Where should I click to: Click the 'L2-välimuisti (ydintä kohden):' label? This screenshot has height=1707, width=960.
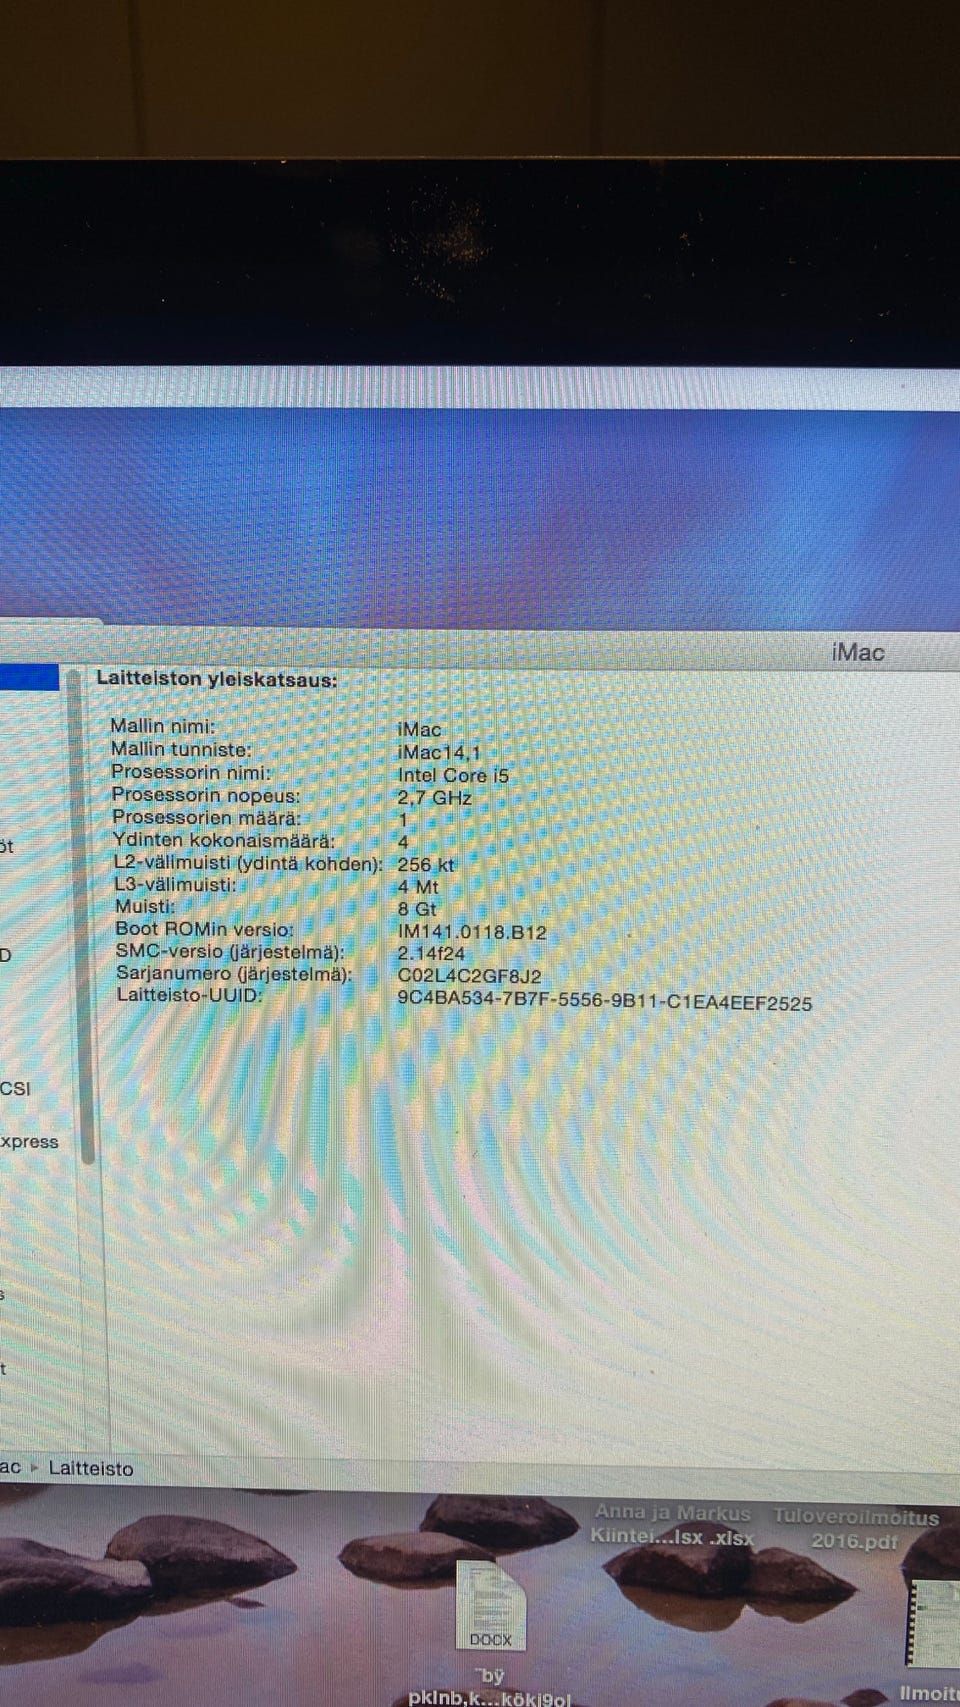(x=248, y=863)
